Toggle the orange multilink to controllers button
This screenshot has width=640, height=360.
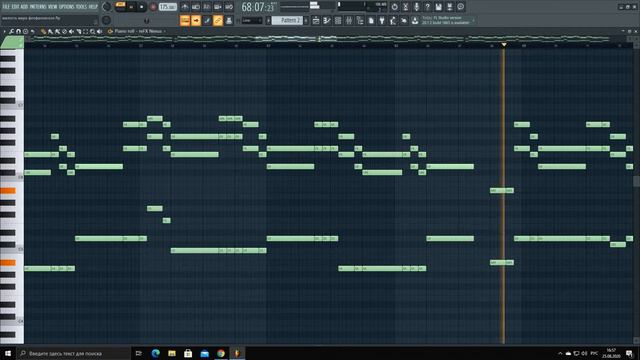(x=218, y=20)
